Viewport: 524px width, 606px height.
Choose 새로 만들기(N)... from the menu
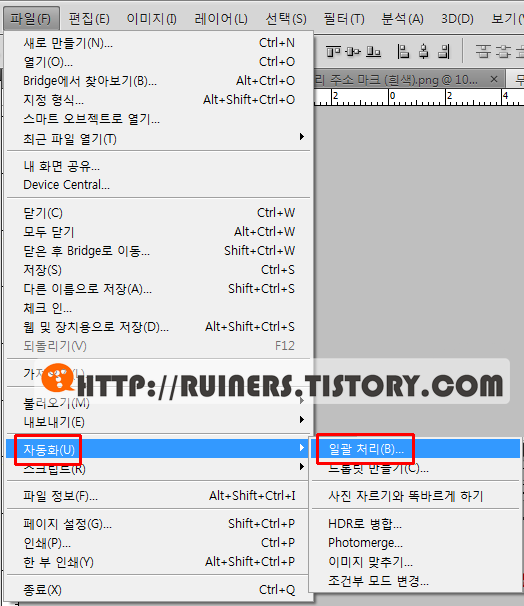tap(158, 43)
